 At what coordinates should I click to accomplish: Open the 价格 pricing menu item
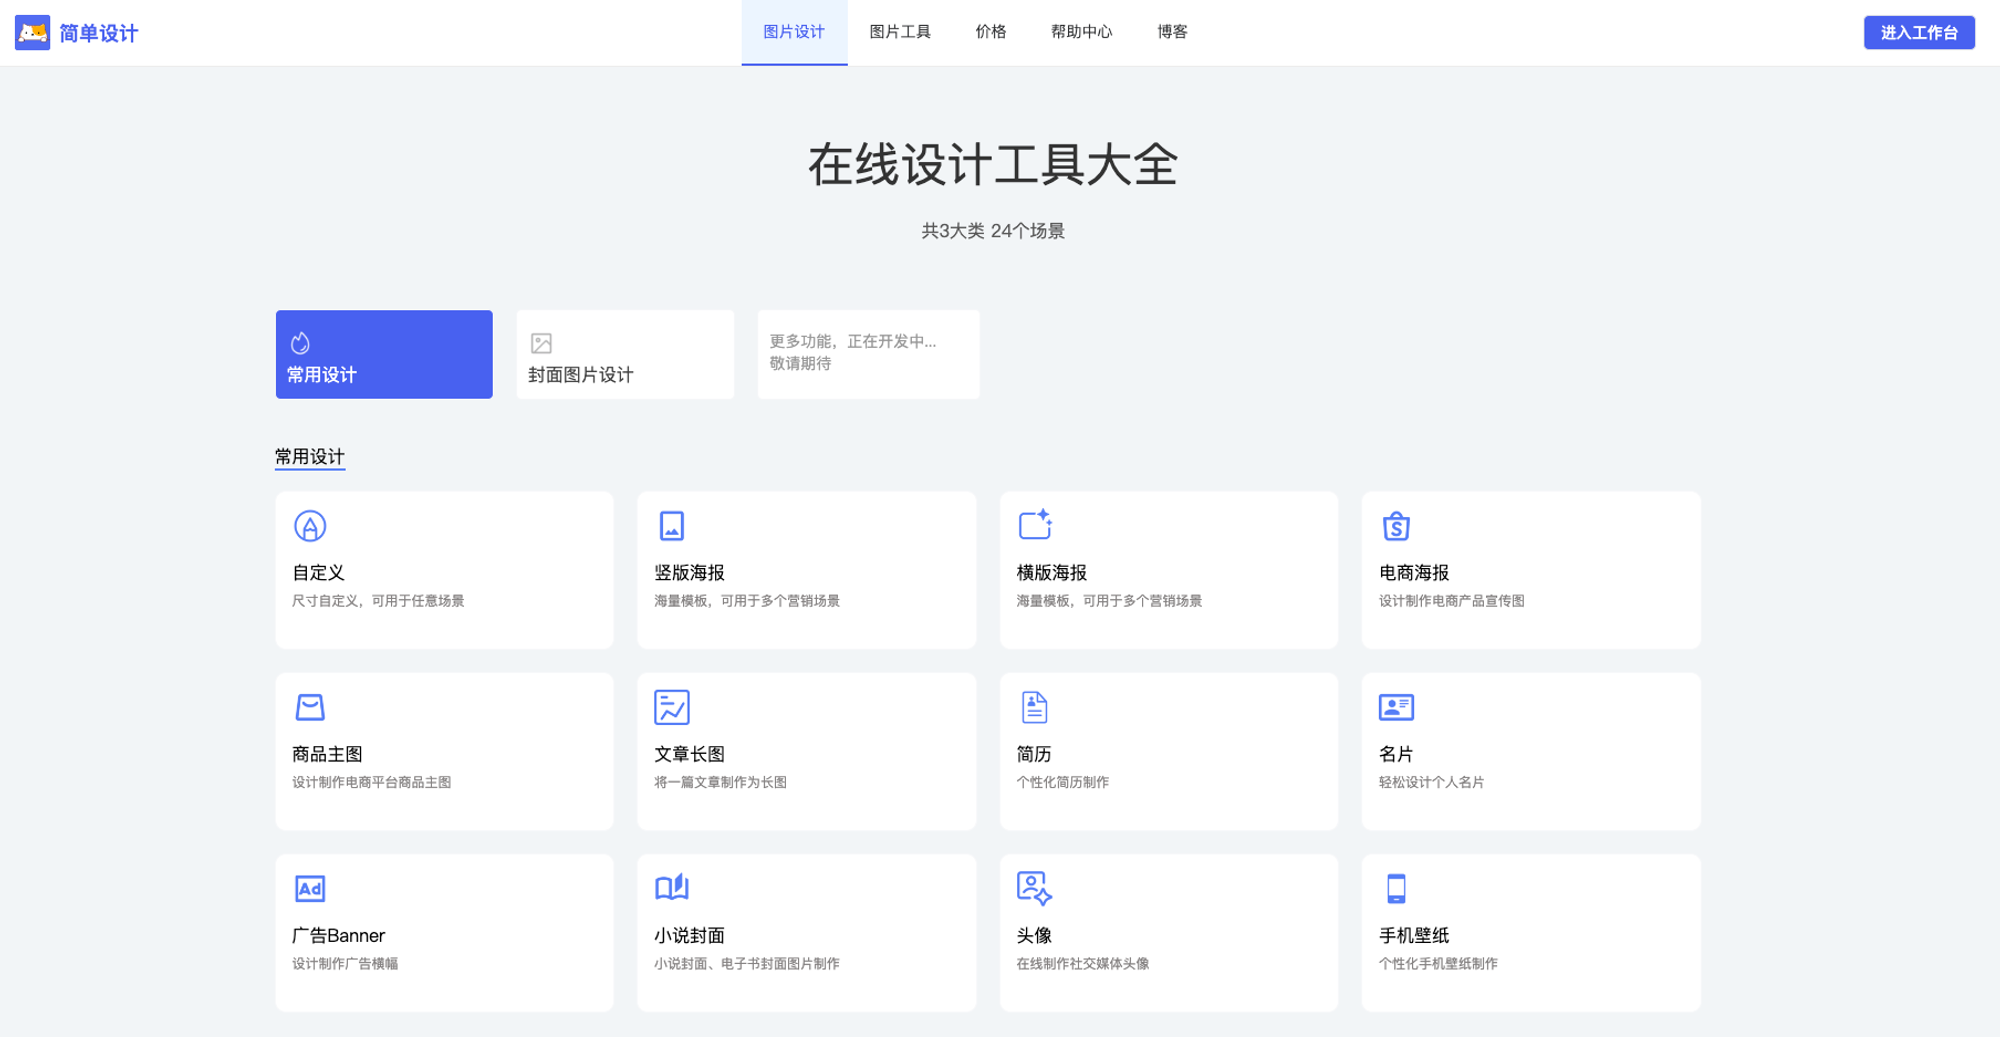pyautogui.click(x=991, y=32)
